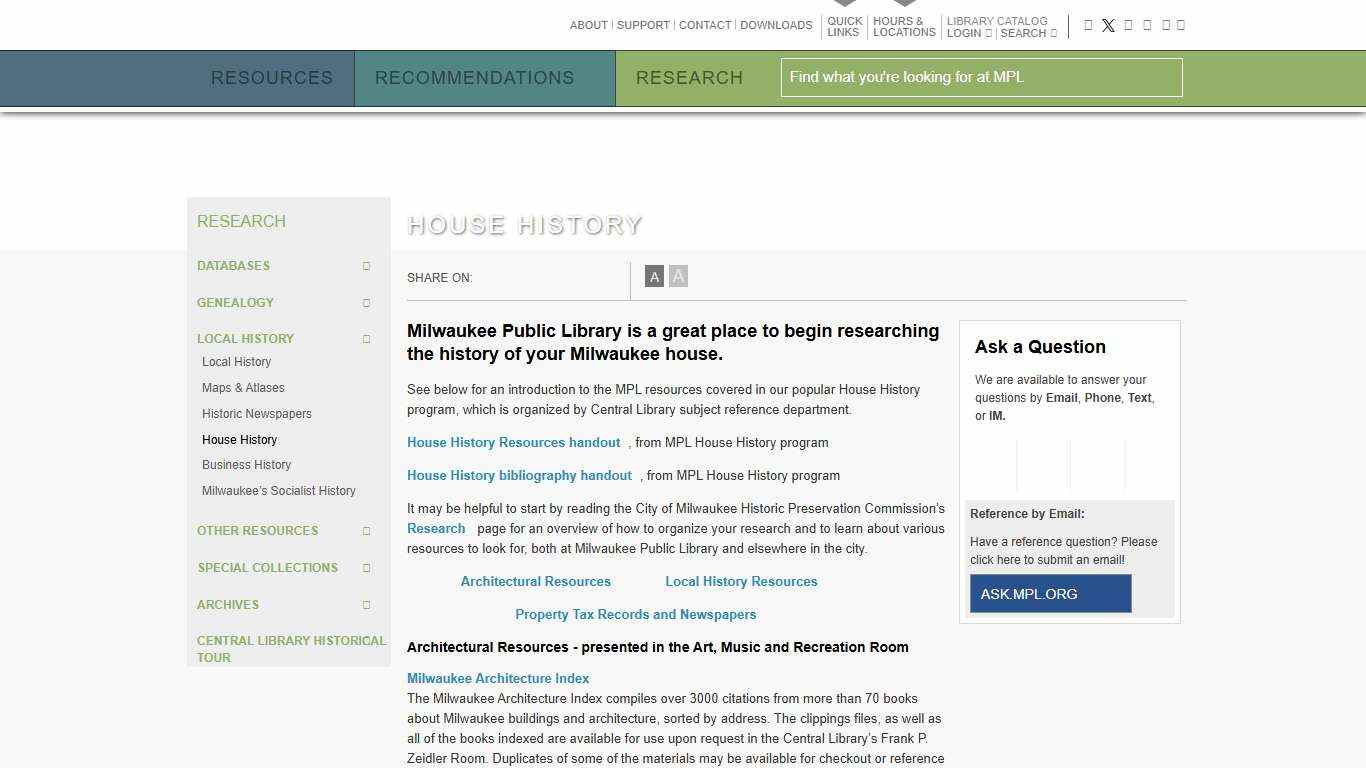Open the Resources navigation tab
Image resolution: width=1366 pixels, height=768 pixels.
coord(271,78)
